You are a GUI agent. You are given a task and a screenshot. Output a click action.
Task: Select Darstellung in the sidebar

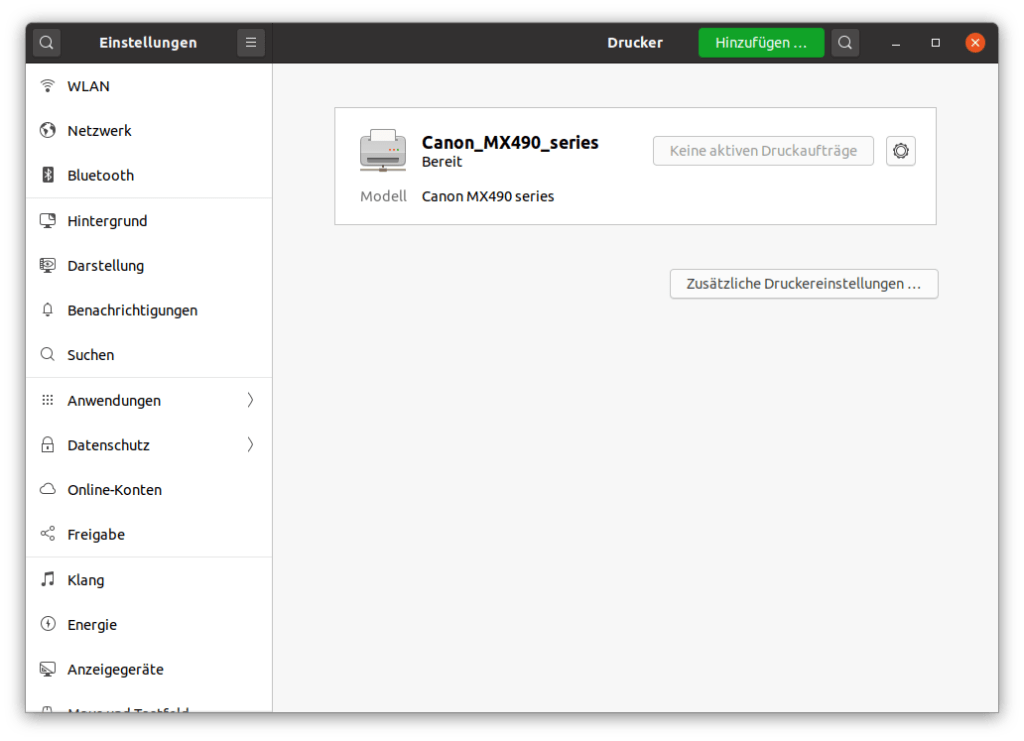coord(105,266)
